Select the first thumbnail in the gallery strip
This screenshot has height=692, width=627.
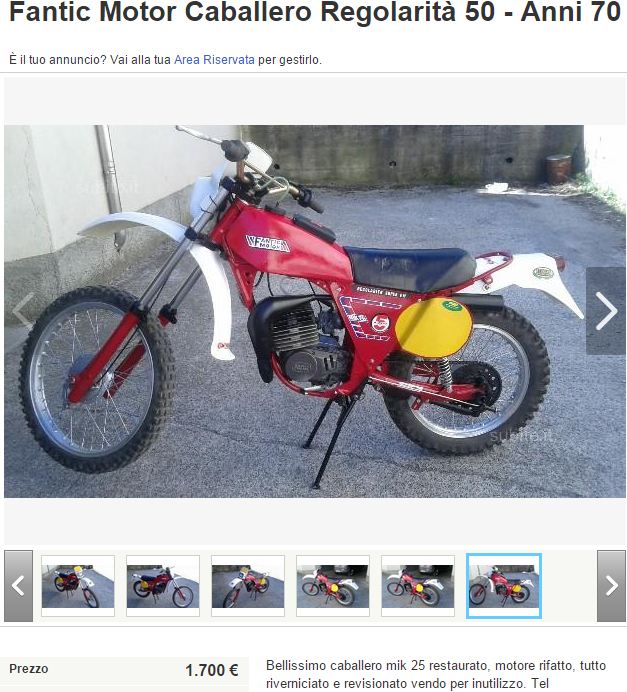click(x=78, y=586)
